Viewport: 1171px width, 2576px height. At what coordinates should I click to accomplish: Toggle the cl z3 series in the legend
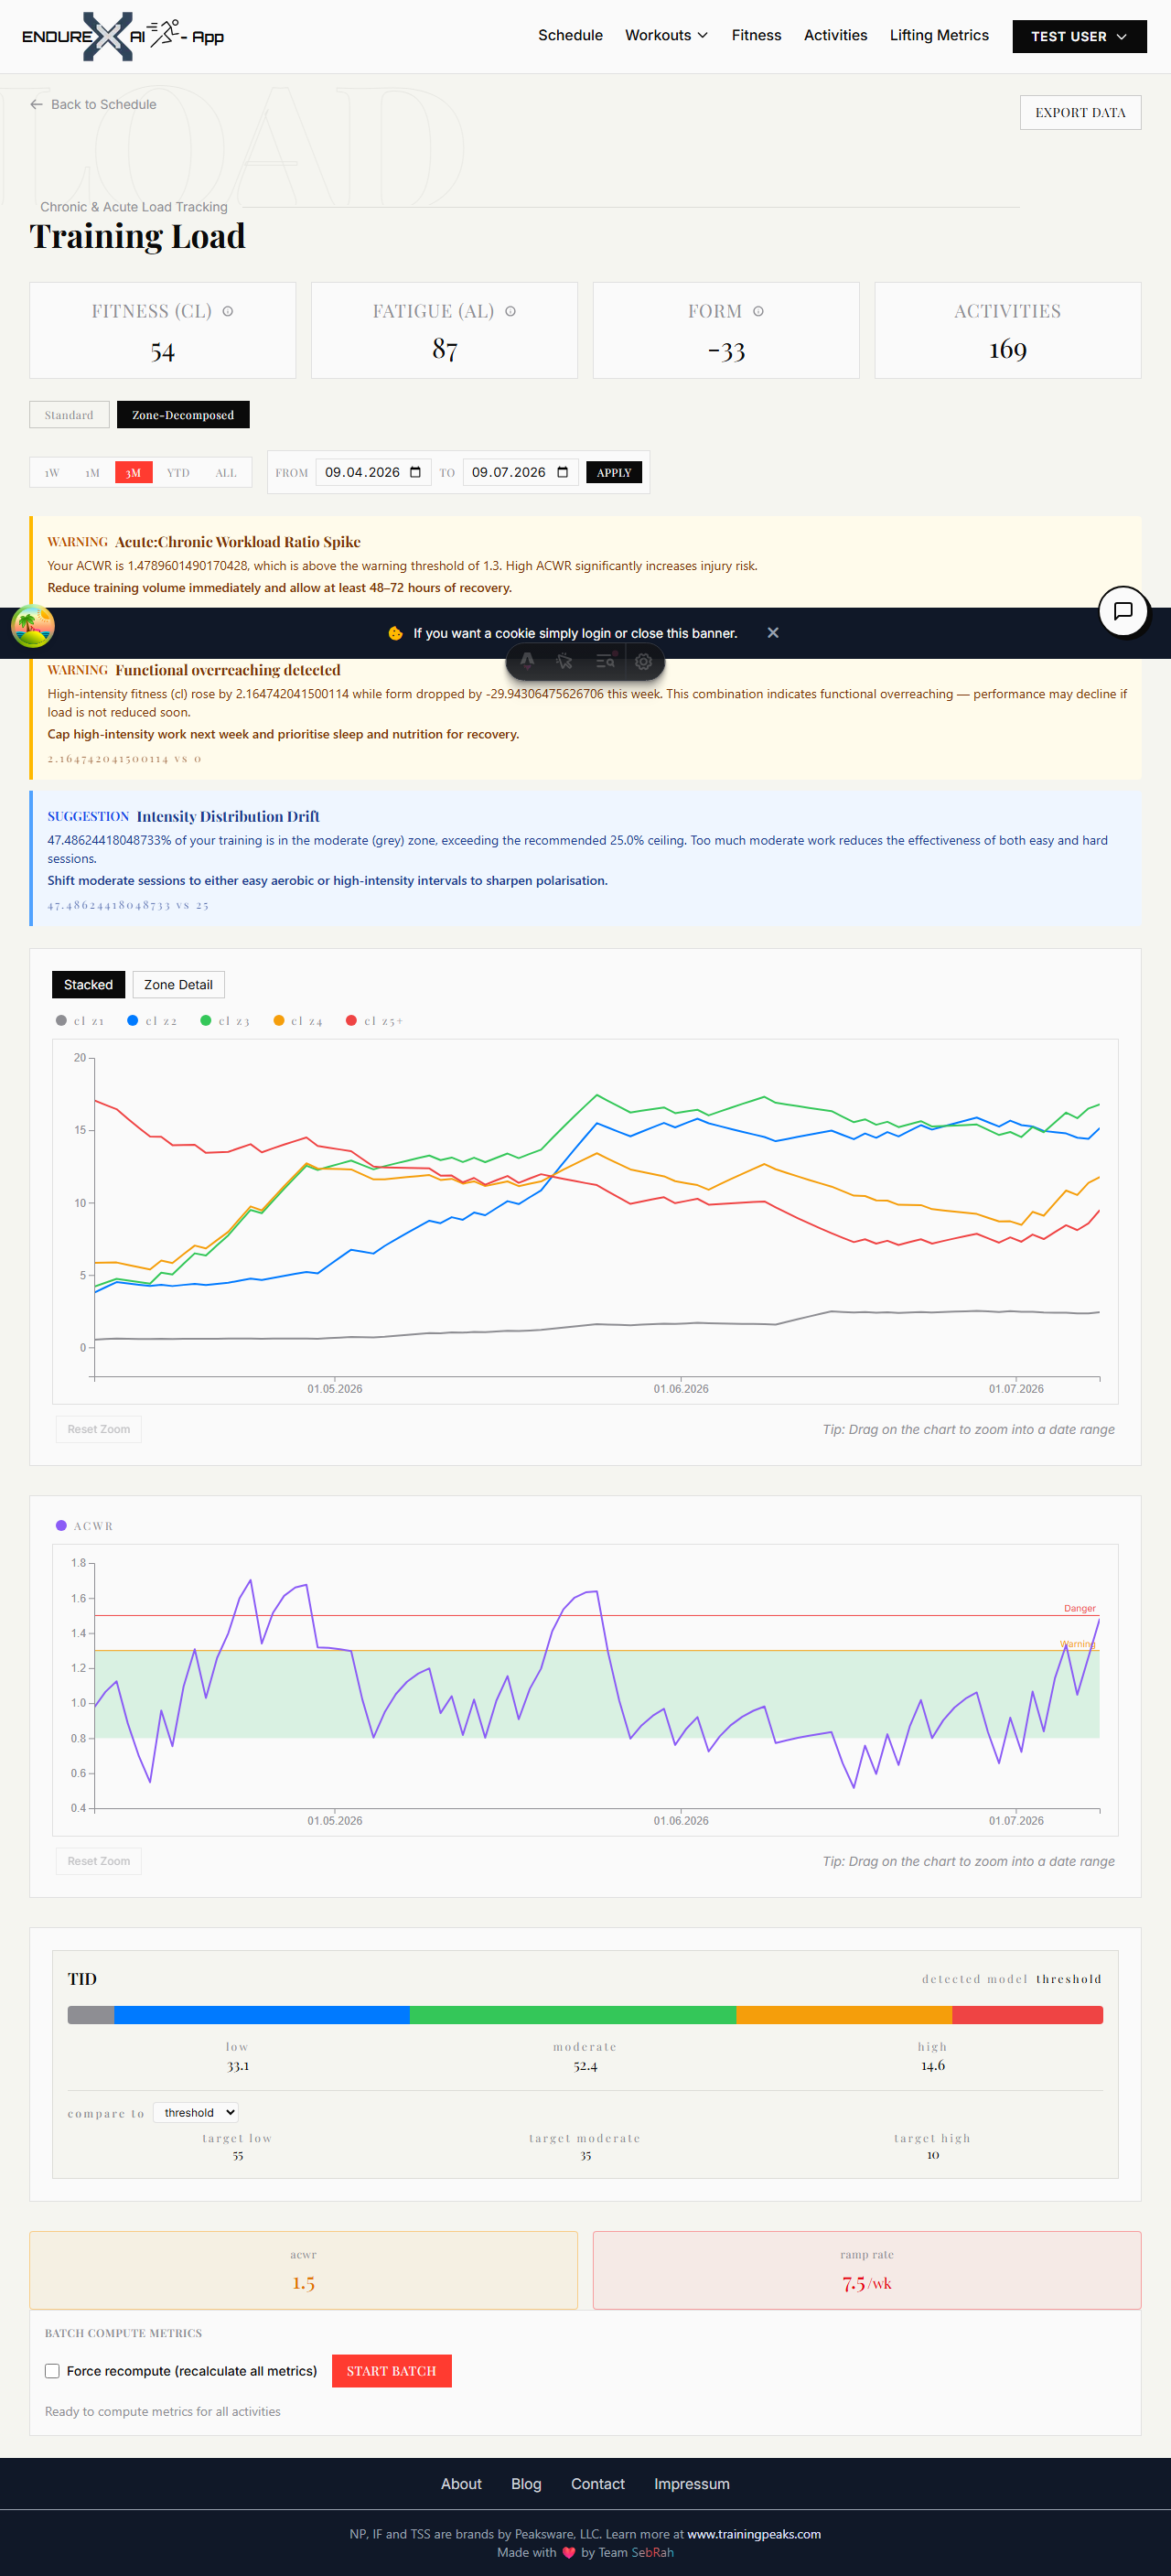tap(224, 1020)
